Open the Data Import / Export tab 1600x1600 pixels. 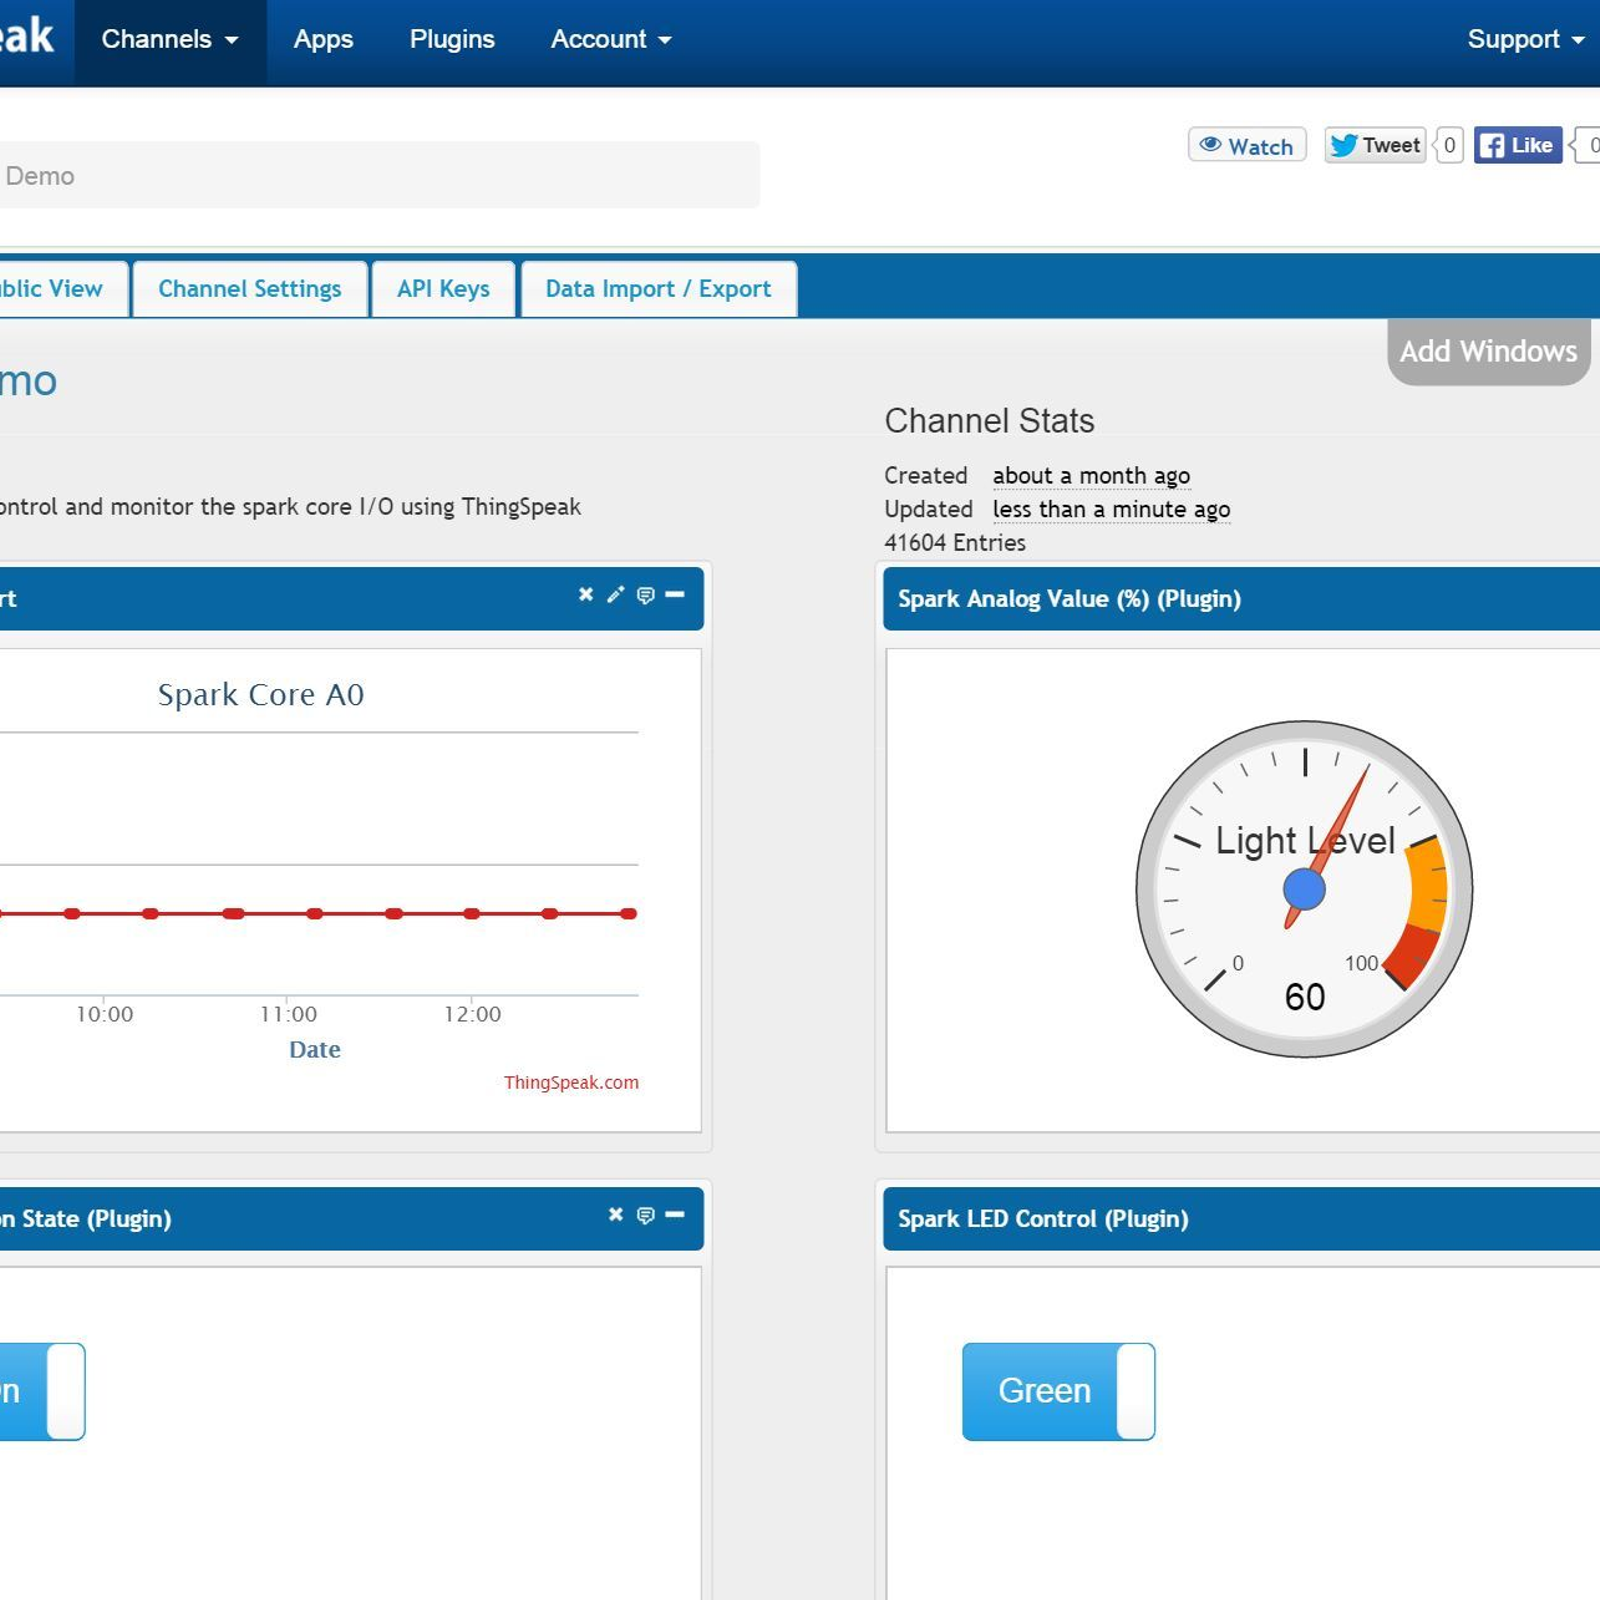click(x=659, y=289)
